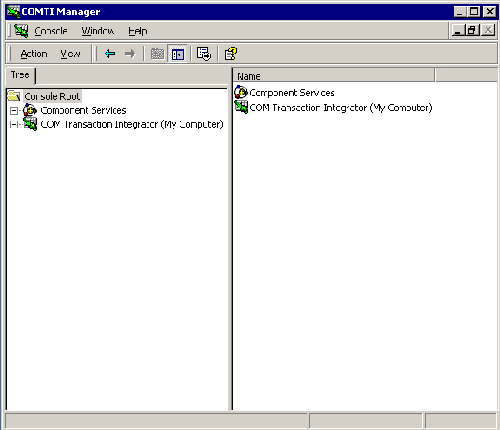The height and width of the screenshot is (430, 500).
Task: Restore the inner console window
Action: [471, 30]
